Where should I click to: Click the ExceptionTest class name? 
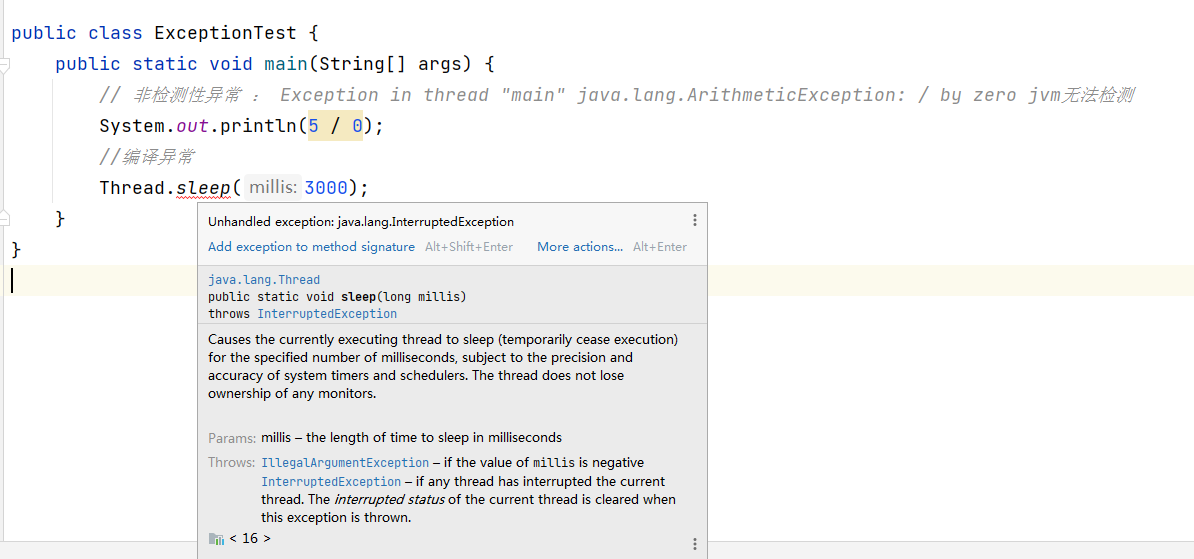coord(225,33)
